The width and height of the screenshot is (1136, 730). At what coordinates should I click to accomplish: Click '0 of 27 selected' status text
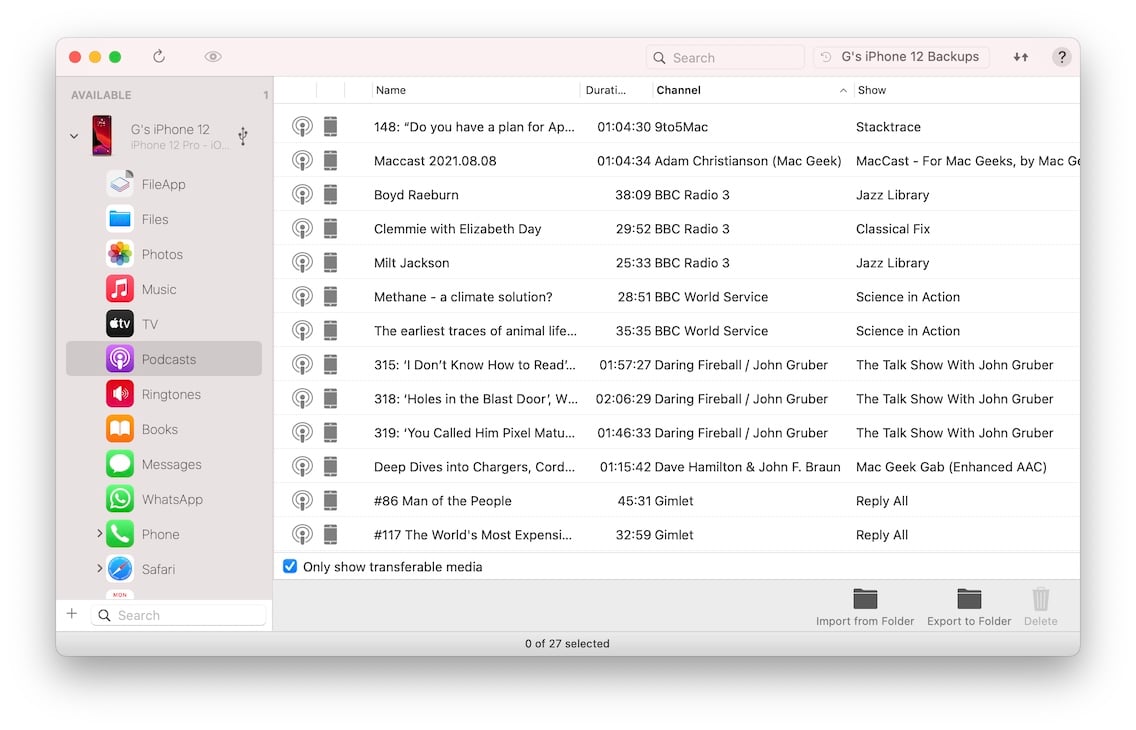[x=567, y=643]
